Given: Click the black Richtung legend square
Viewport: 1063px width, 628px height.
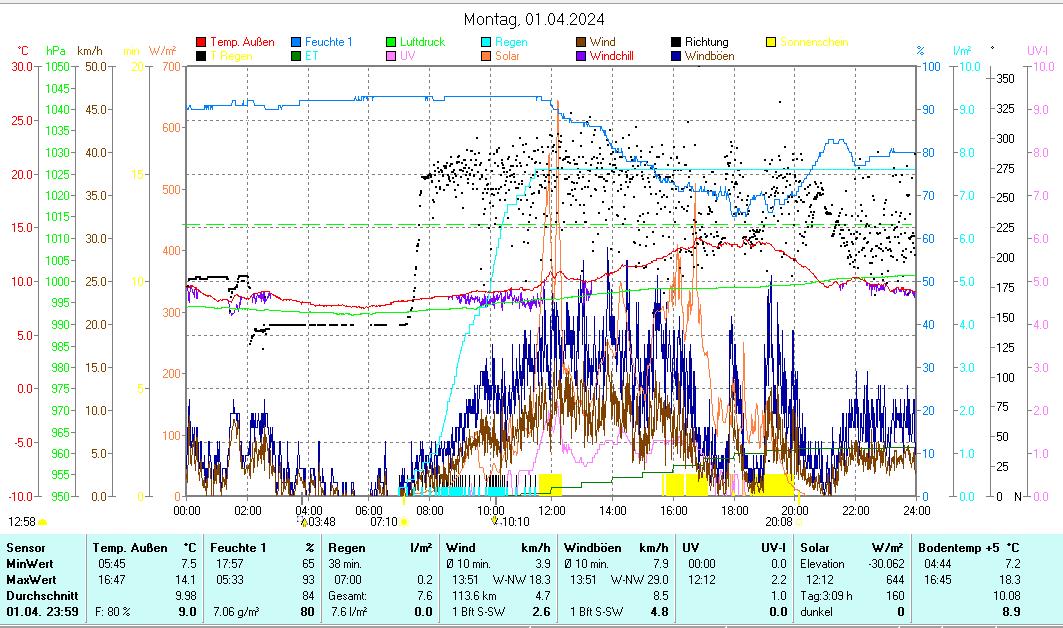Looking at the screenshot, I should tap(676, 42).
